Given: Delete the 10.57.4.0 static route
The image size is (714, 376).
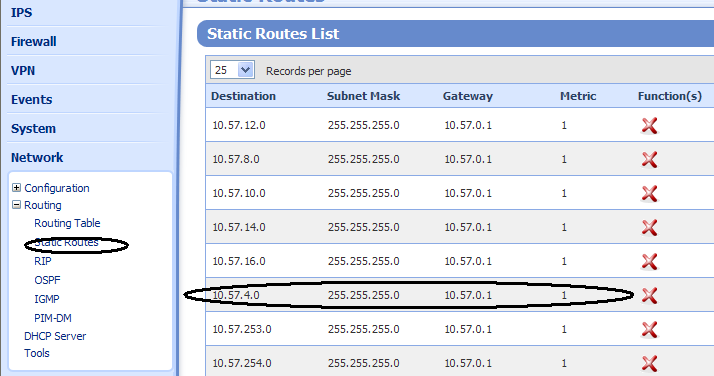Looking at the screenshot, I should tap(649, 295).
